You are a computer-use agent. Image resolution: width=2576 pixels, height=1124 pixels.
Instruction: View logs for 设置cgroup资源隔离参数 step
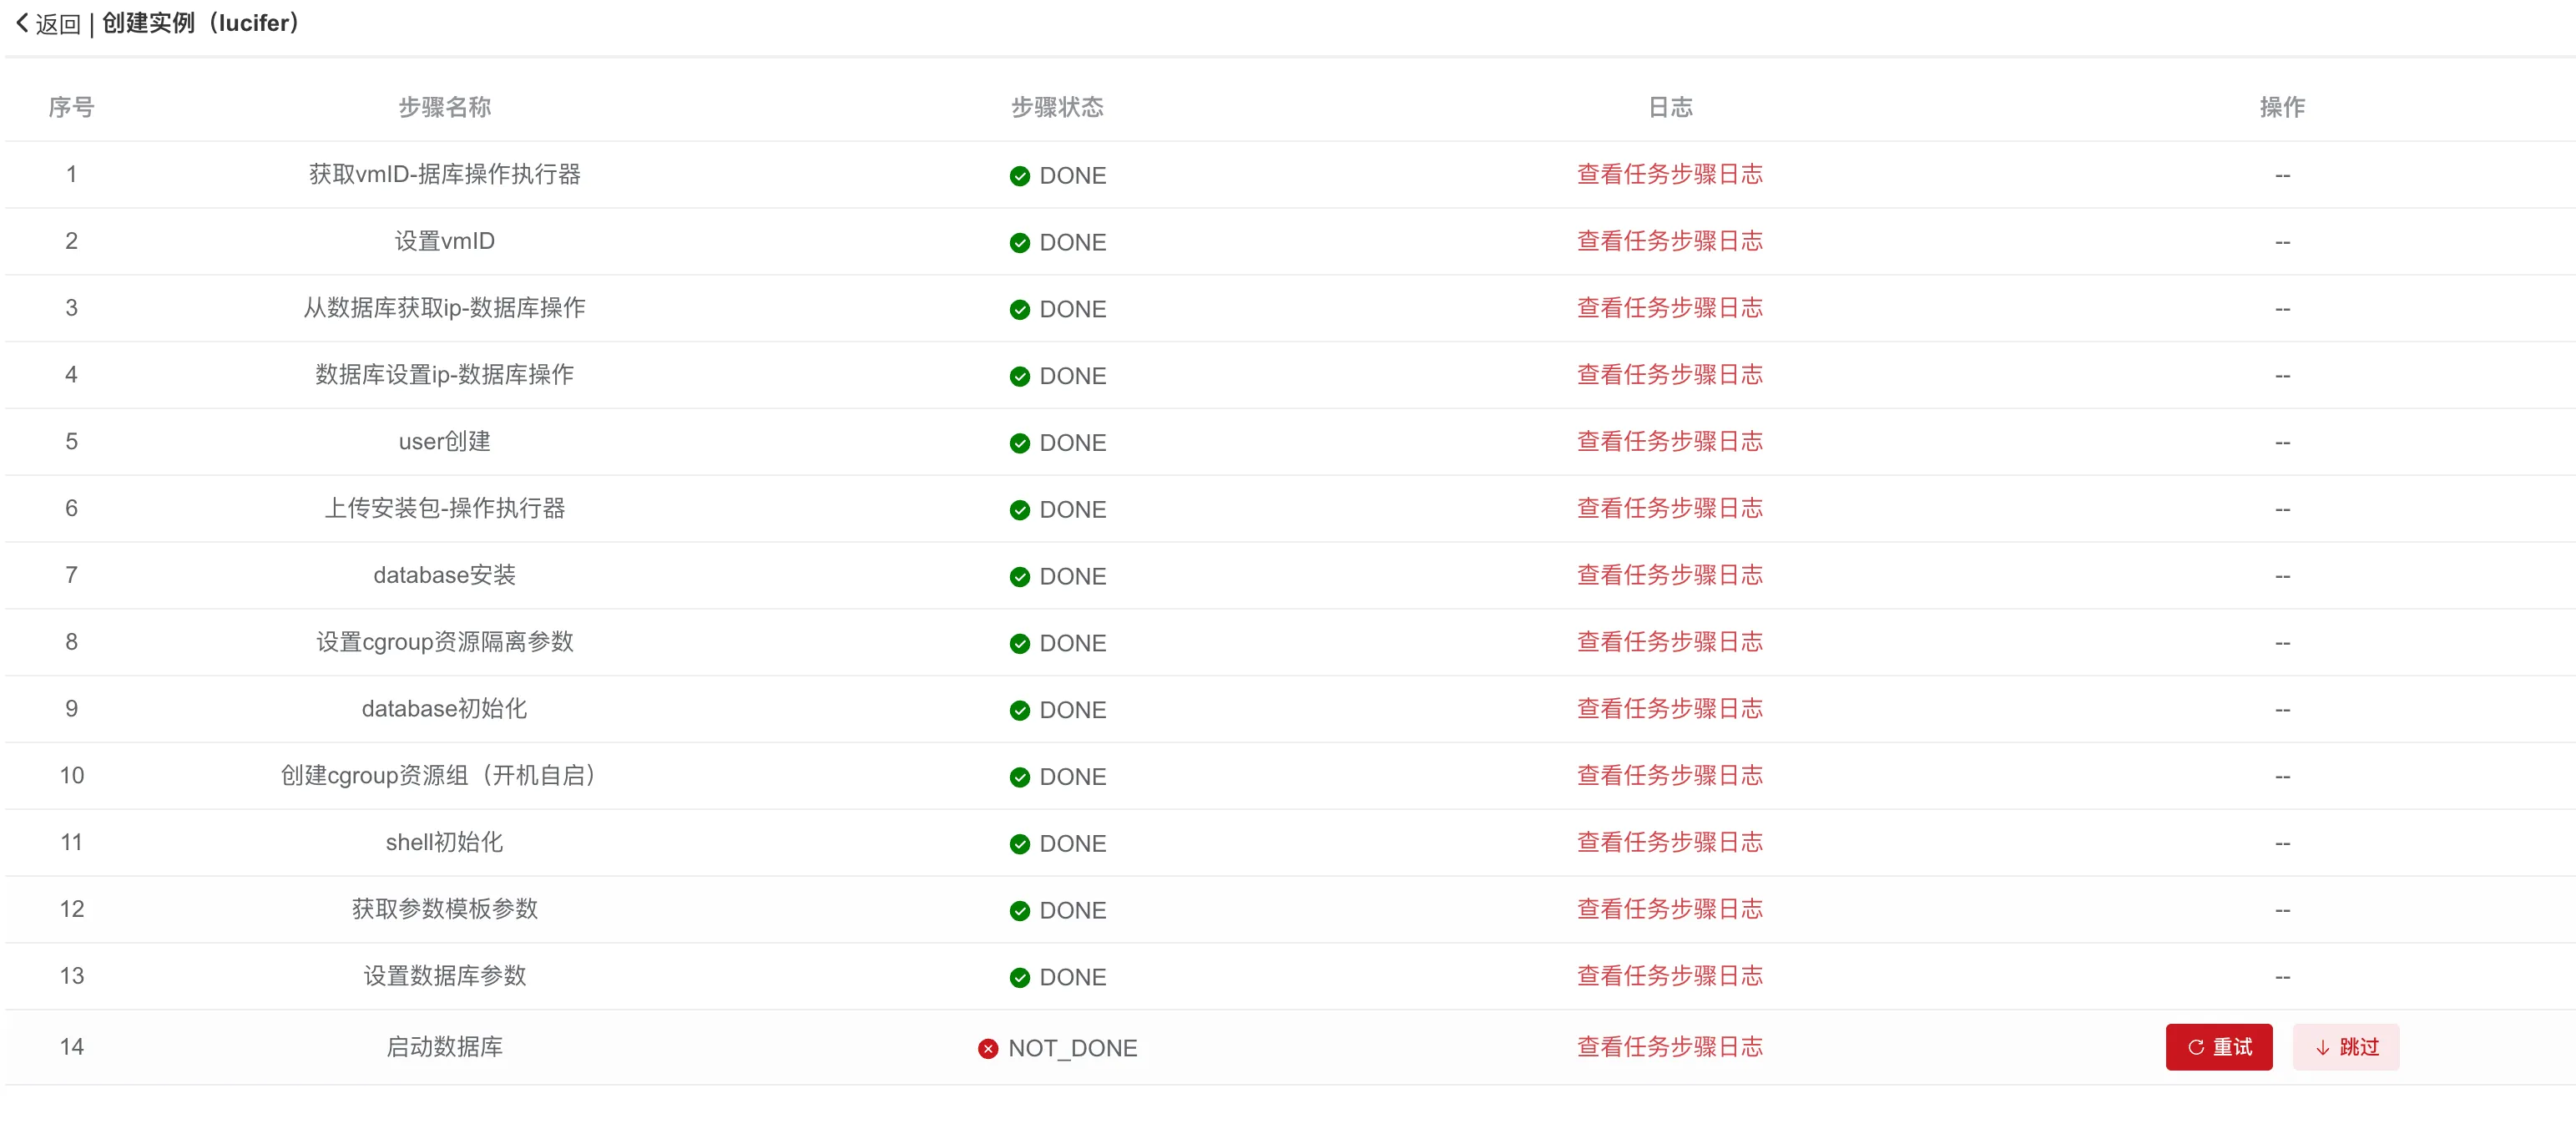click(x=1669, y=642)
